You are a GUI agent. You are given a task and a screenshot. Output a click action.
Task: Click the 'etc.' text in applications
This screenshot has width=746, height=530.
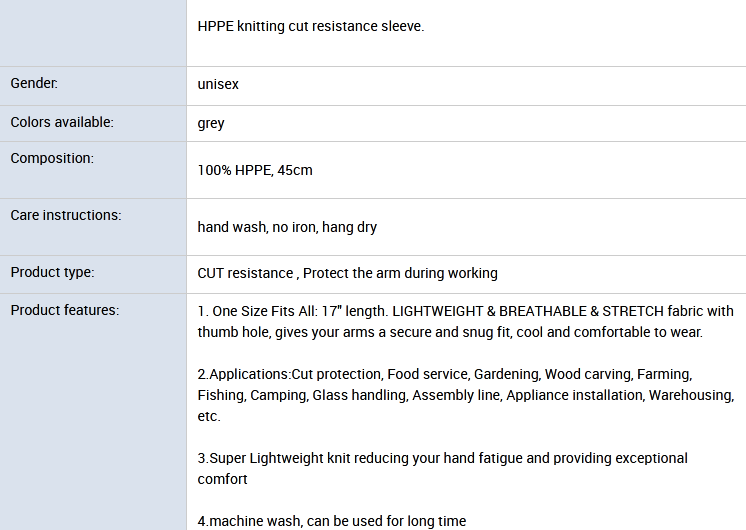click(x=209, y=416)
